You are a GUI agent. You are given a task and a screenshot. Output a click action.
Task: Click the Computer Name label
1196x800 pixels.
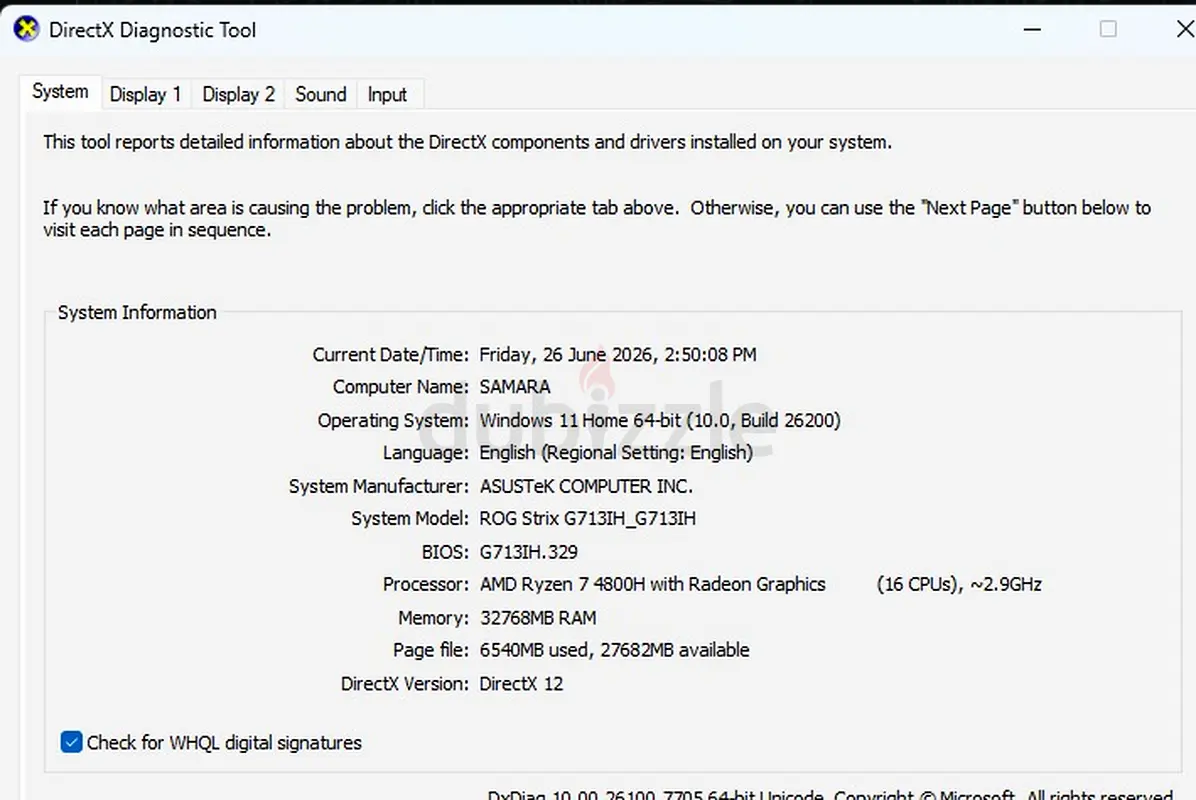coord(400,387)
